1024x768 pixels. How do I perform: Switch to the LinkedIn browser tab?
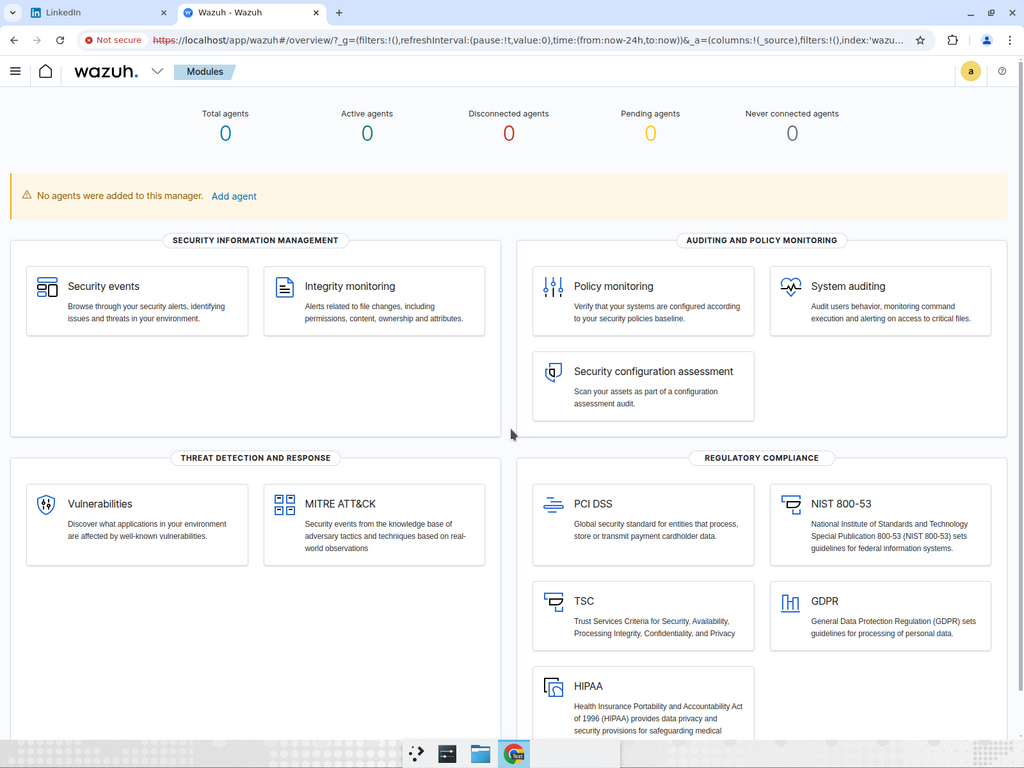(98, 12)
